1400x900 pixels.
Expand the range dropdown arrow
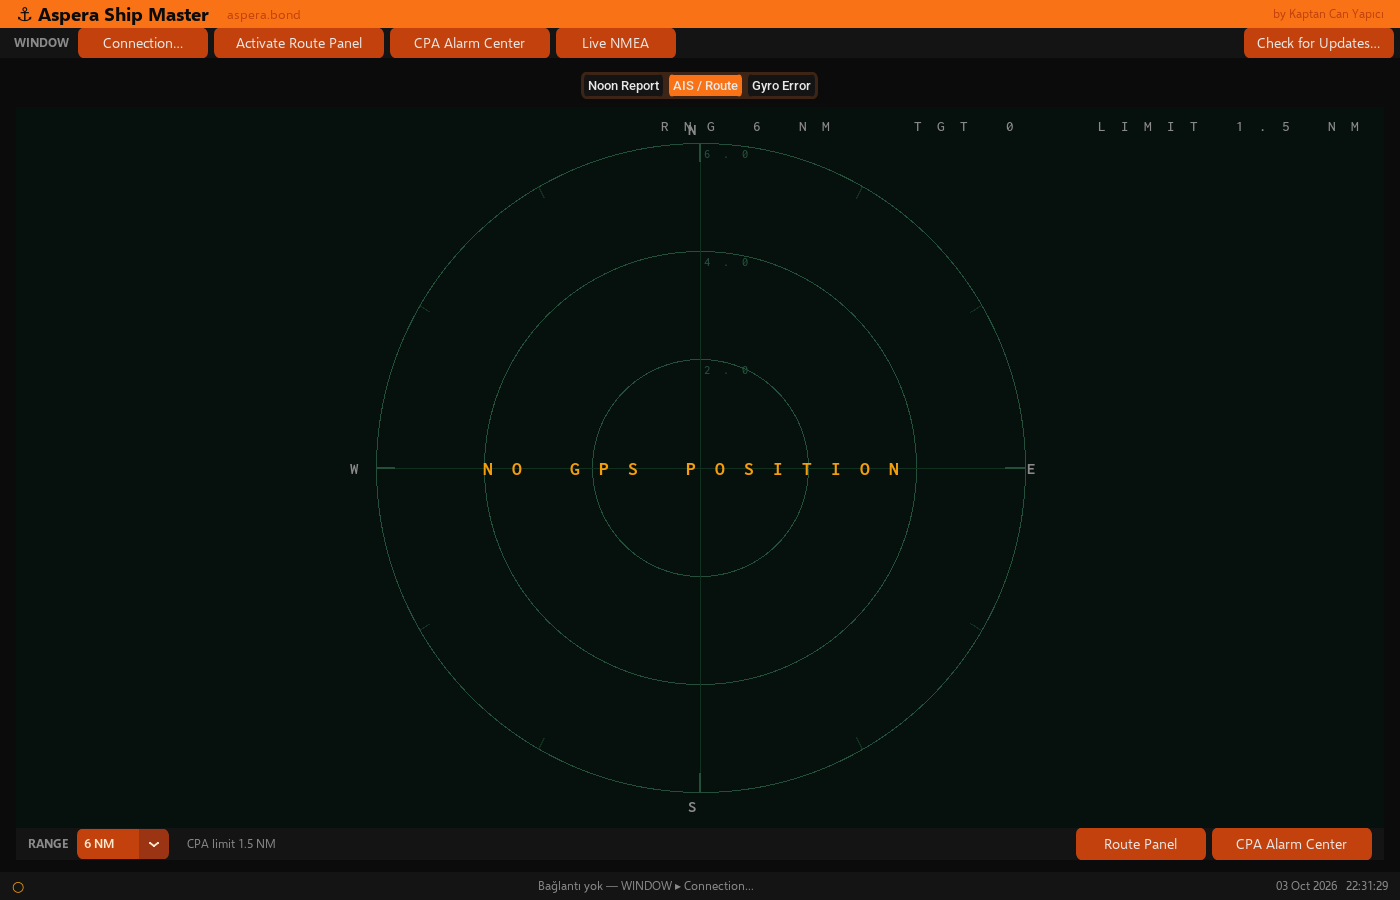point(154,844)
